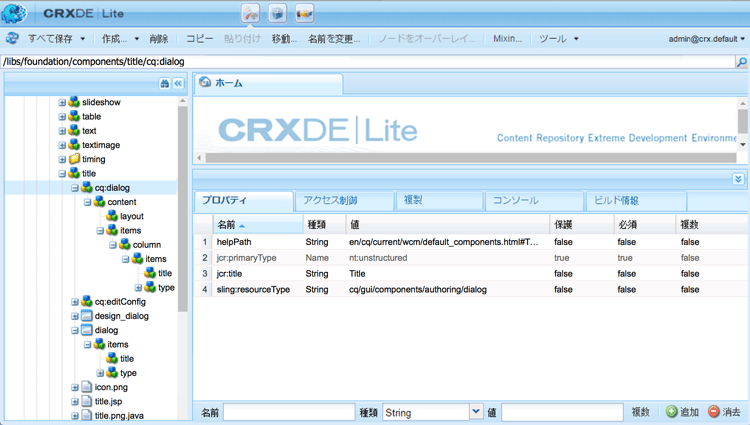Open the package manager box icon in header
This screenshot has width=750, height=425.
pos(277,13)
